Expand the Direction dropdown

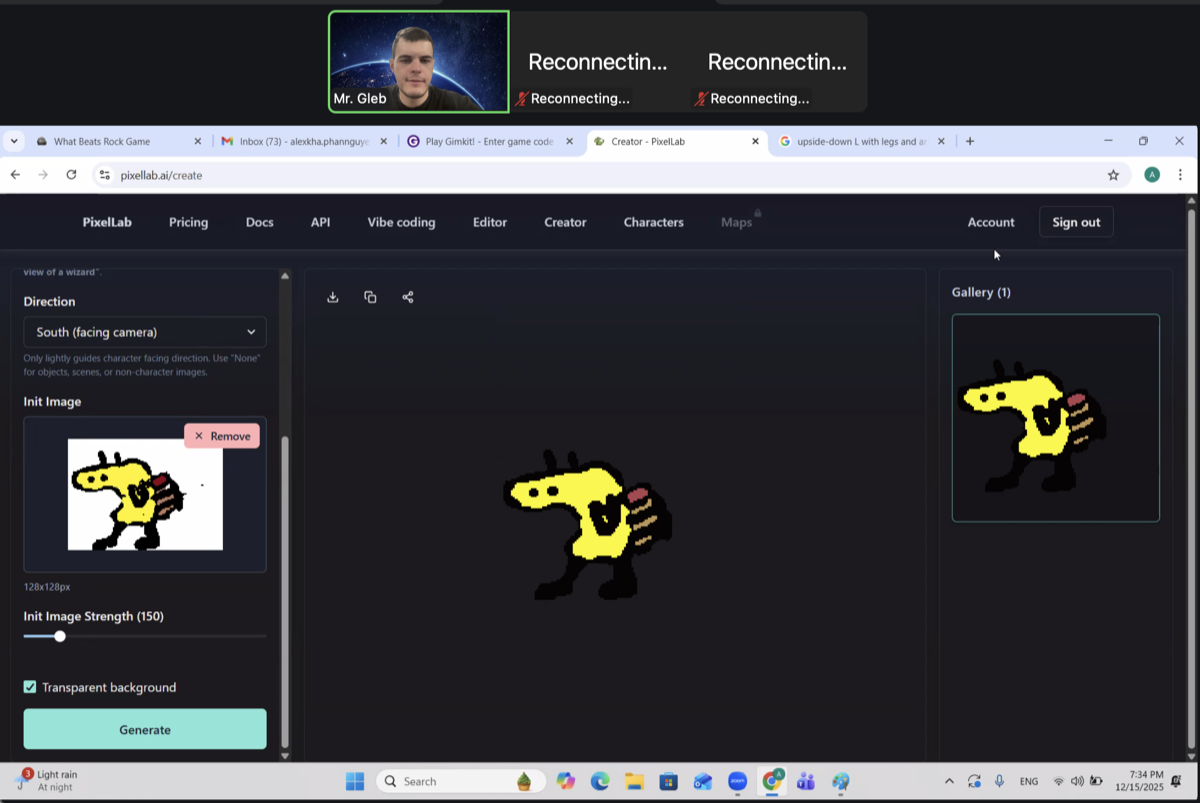click(145, 332)
